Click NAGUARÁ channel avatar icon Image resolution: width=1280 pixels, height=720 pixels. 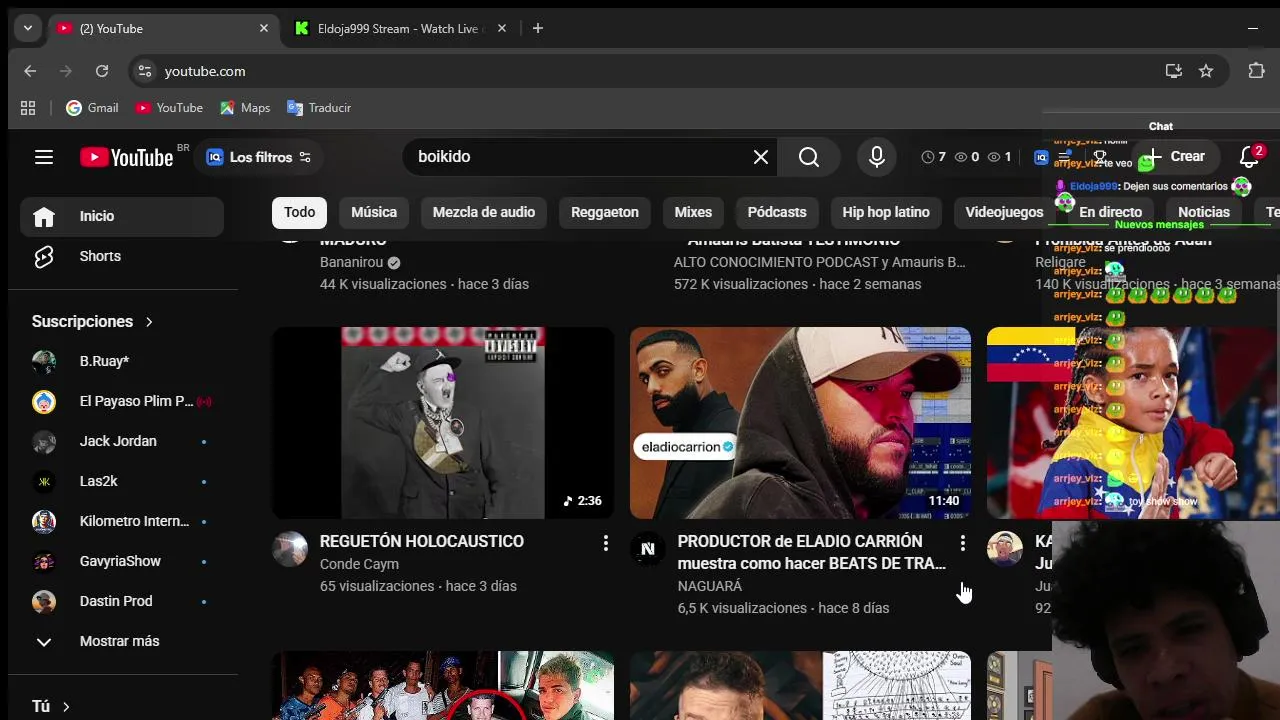[648, 549]
